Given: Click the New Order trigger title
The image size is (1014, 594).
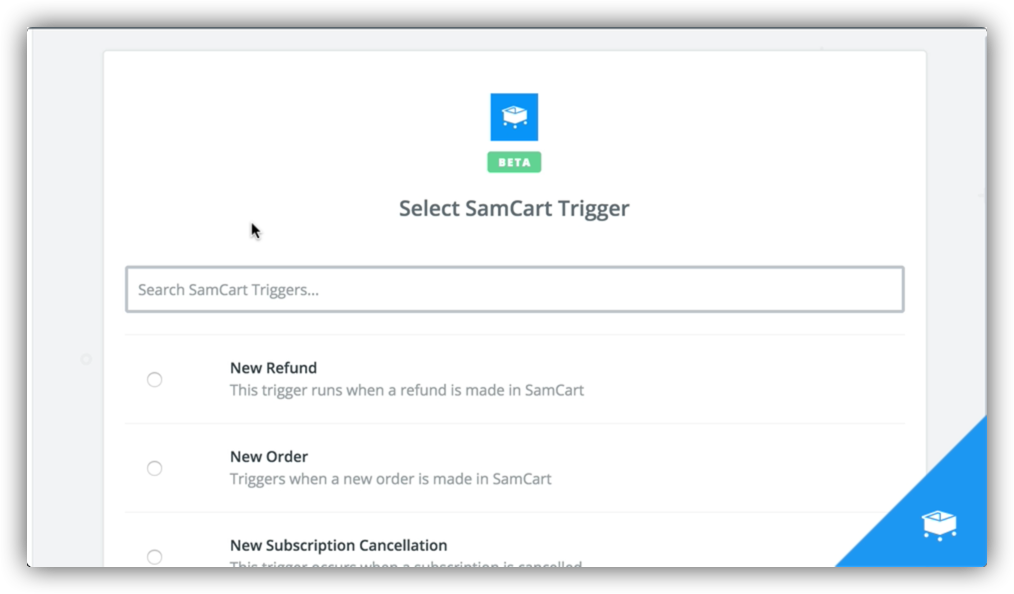Looking at the screenshot, I should (x=269, y=457).
